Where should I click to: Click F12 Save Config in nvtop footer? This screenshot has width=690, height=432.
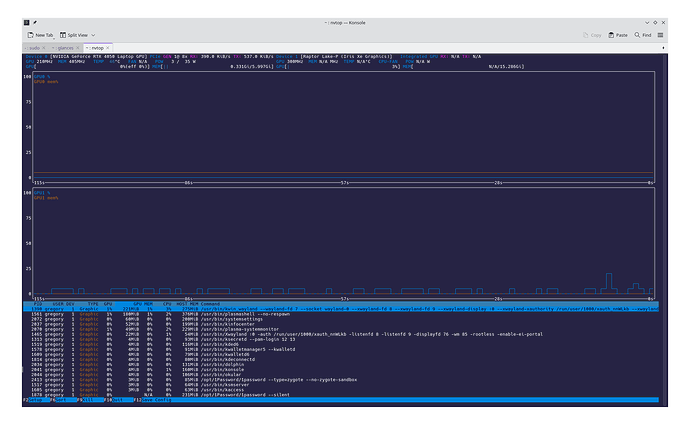tap(152, 400)
